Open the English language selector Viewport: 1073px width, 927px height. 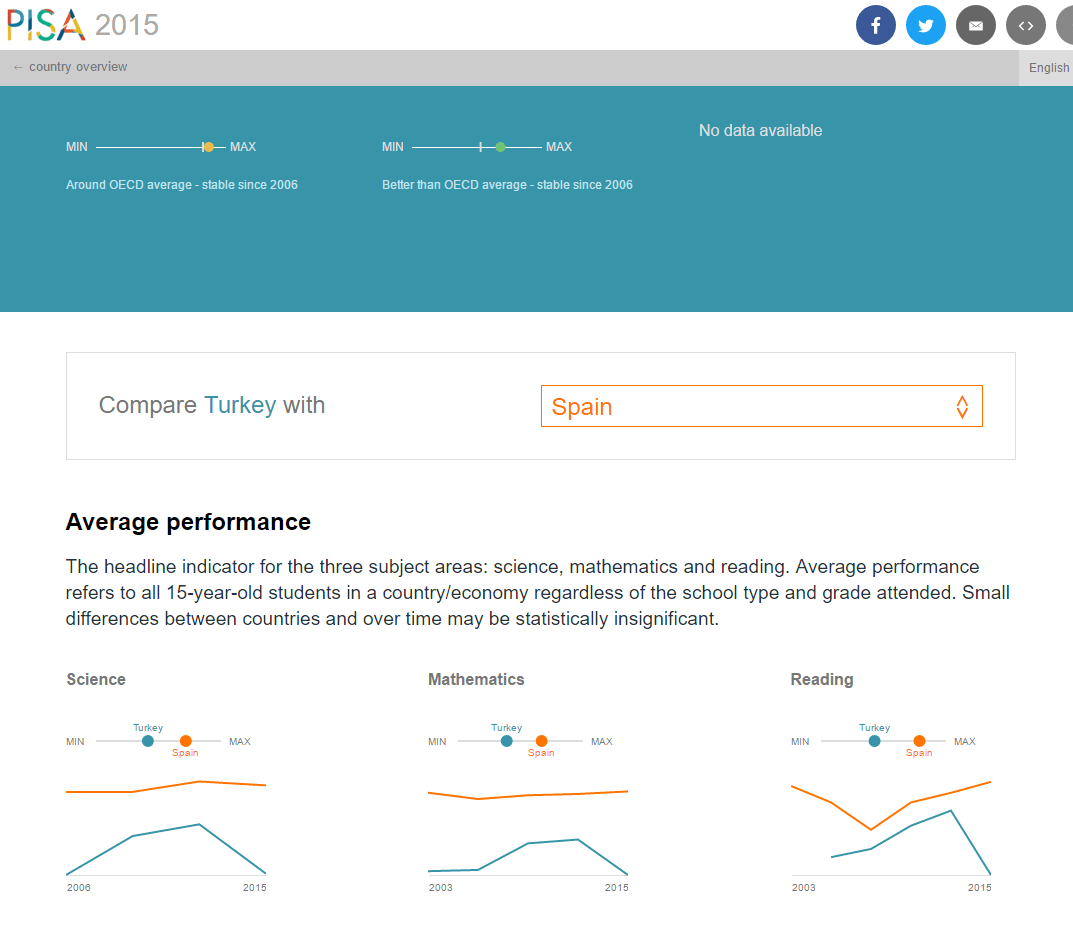tap(1048, 68)
